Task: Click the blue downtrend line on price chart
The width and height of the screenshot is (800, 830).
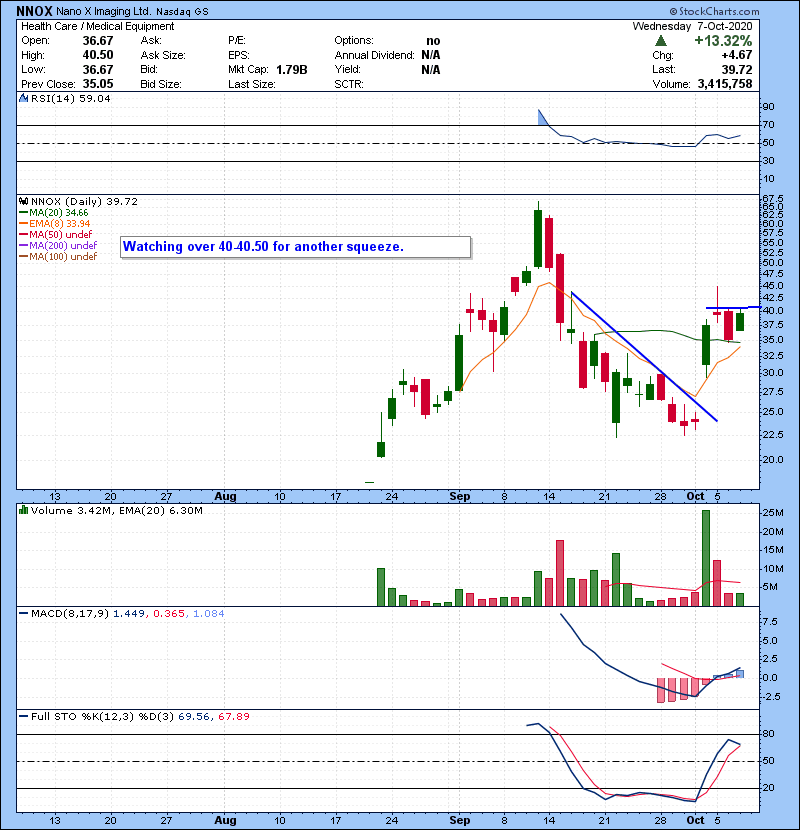Action: pos(644,357)
